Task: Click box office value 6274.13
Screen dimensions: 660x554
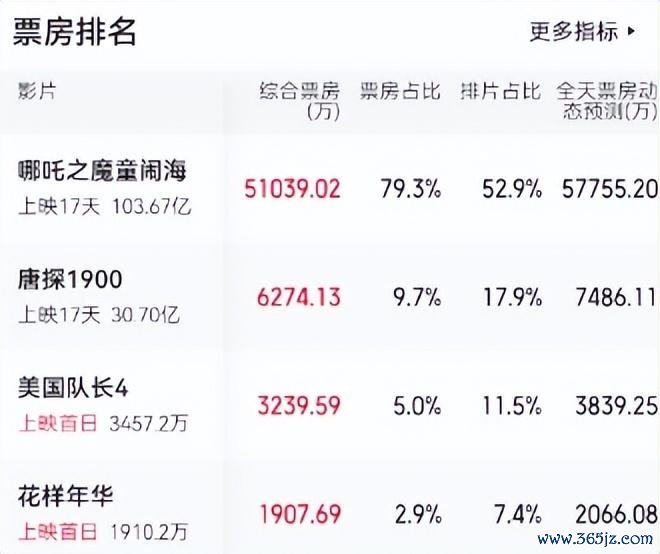Action: (x=299, y=297)
